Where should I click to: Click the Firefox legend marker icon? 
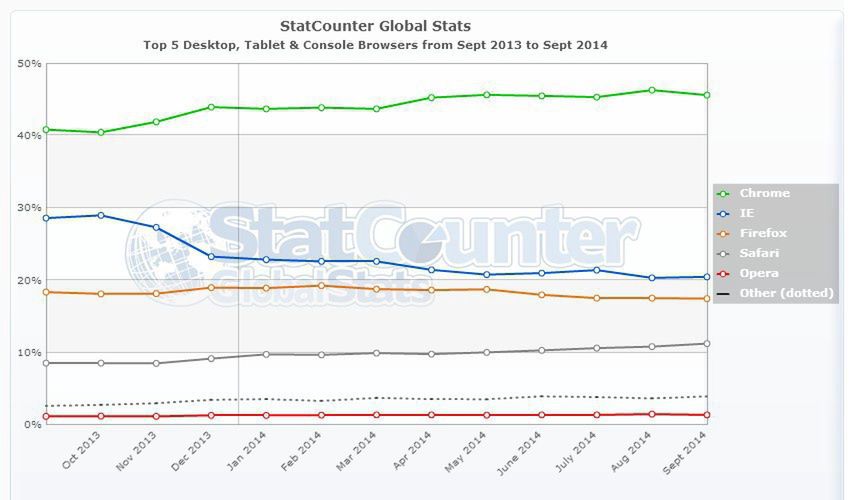(724, 233)
